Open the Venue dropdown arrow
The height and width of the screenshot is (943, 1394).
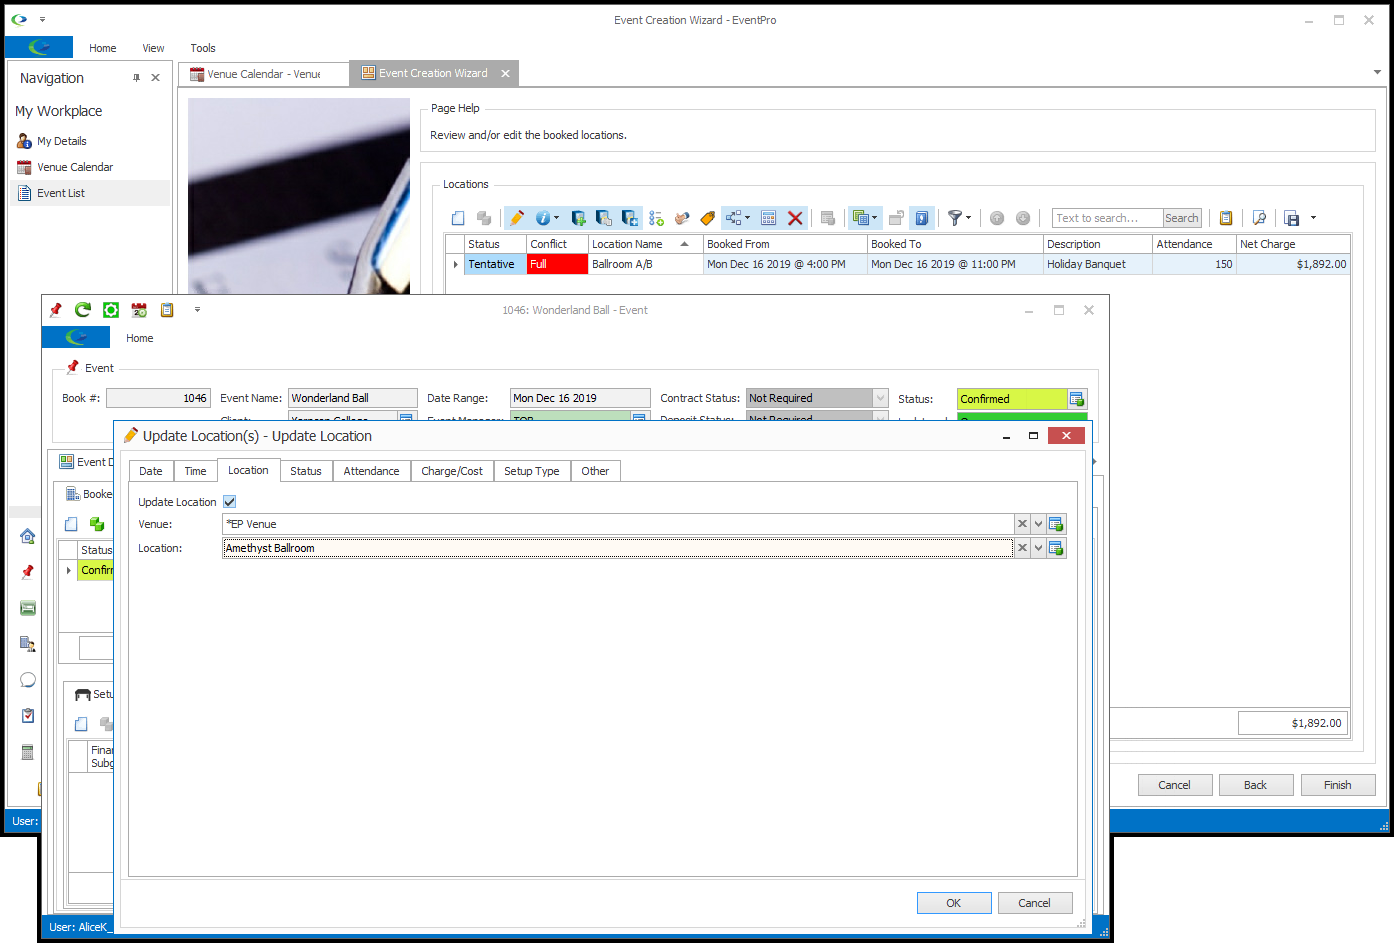tap(1039, 524)
